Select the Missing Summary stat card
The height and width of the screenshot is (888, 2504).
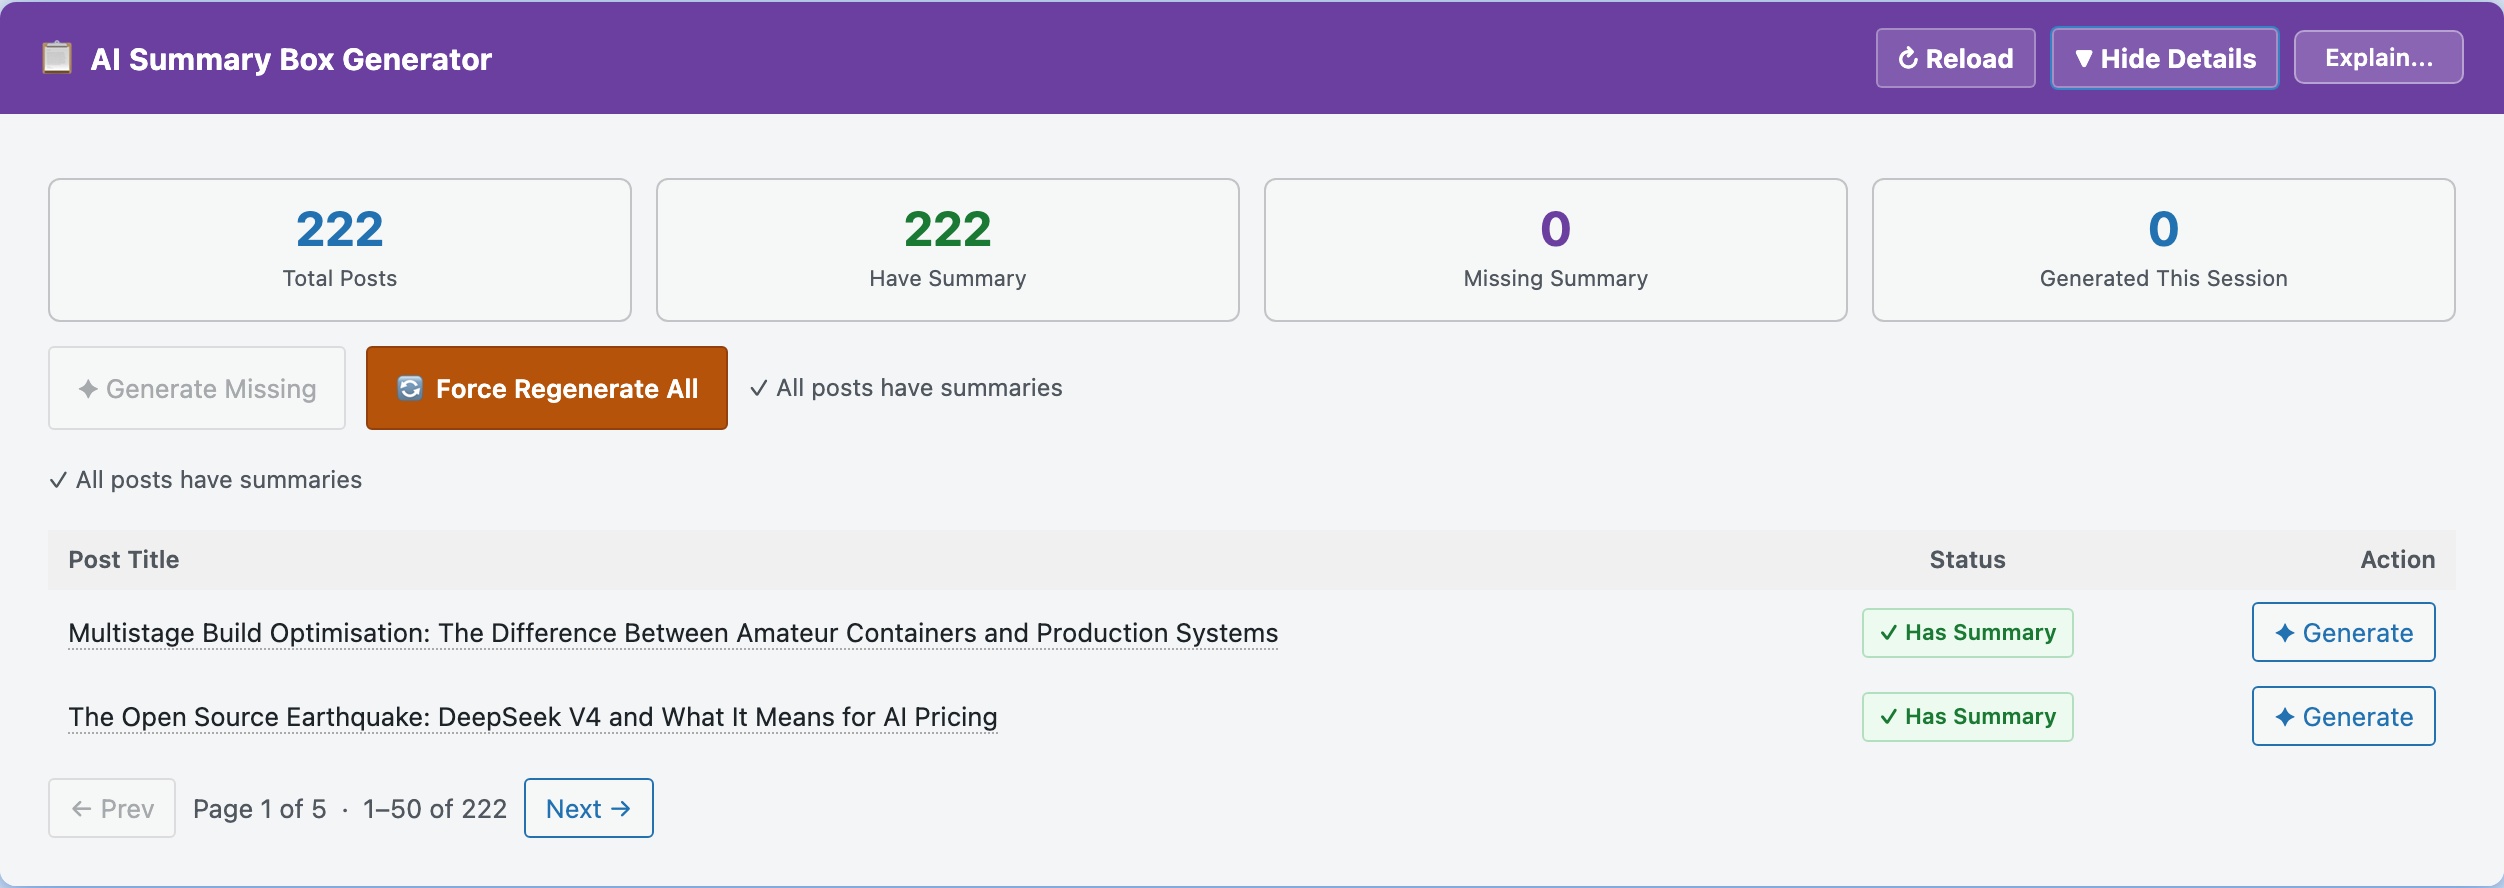[x=1556, y=250]
